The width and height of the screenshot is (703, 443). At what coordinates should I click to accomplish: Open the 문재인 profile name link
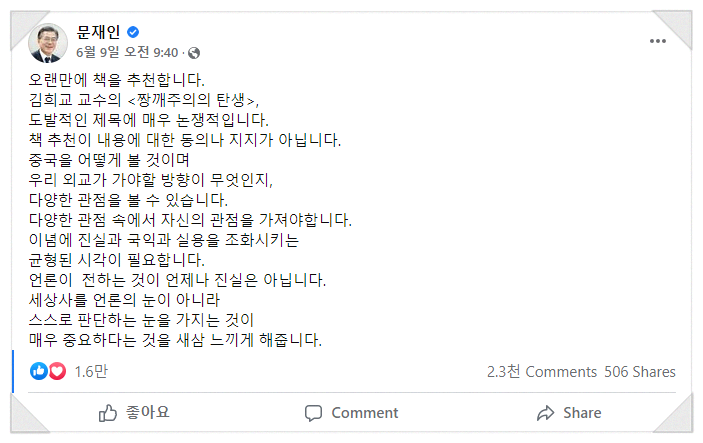coord(97,32)
